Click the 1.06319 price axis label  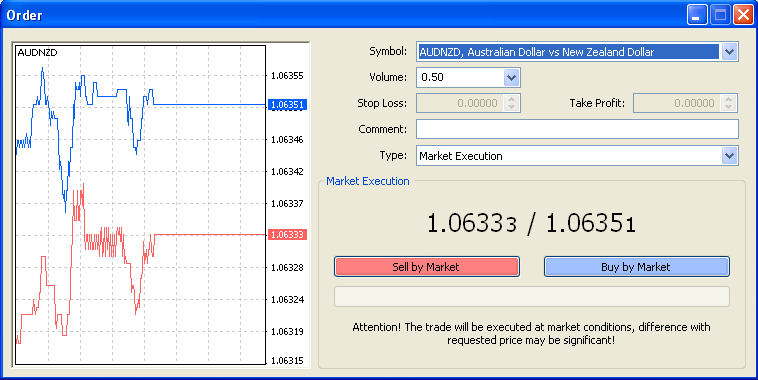(x=287, y=332)
